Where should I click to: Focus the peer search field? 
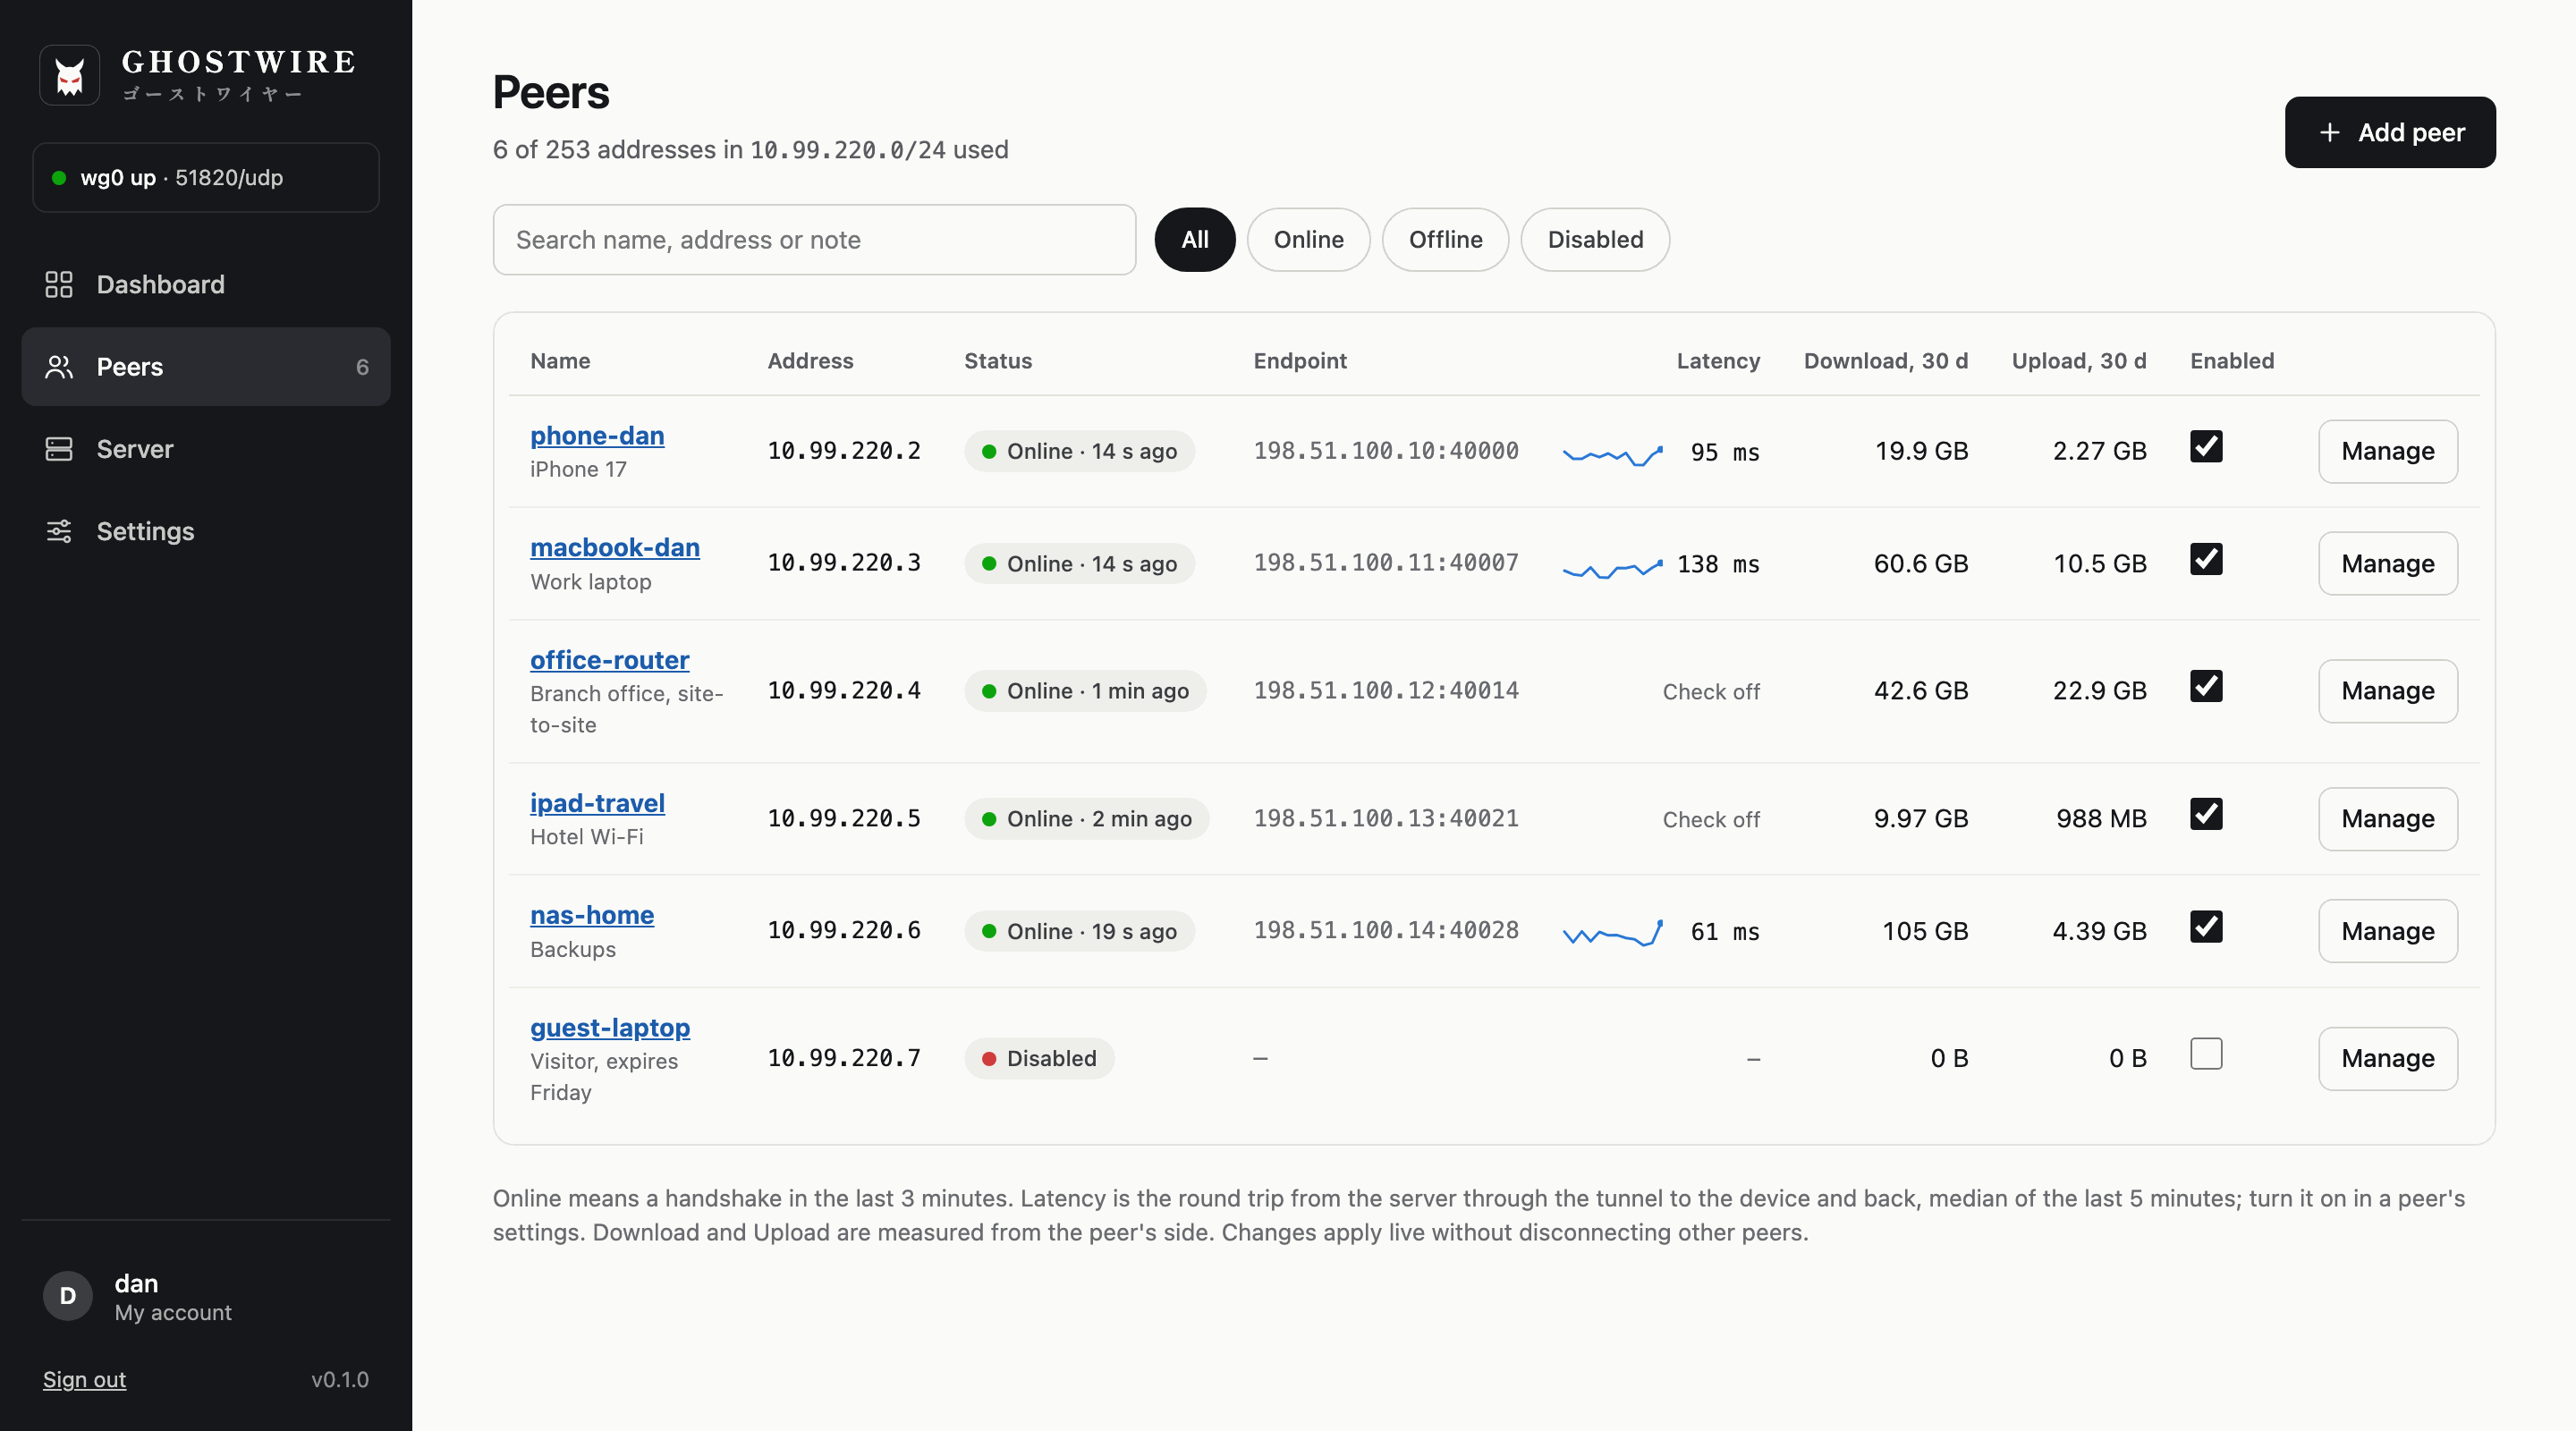[x=814, y=240]
